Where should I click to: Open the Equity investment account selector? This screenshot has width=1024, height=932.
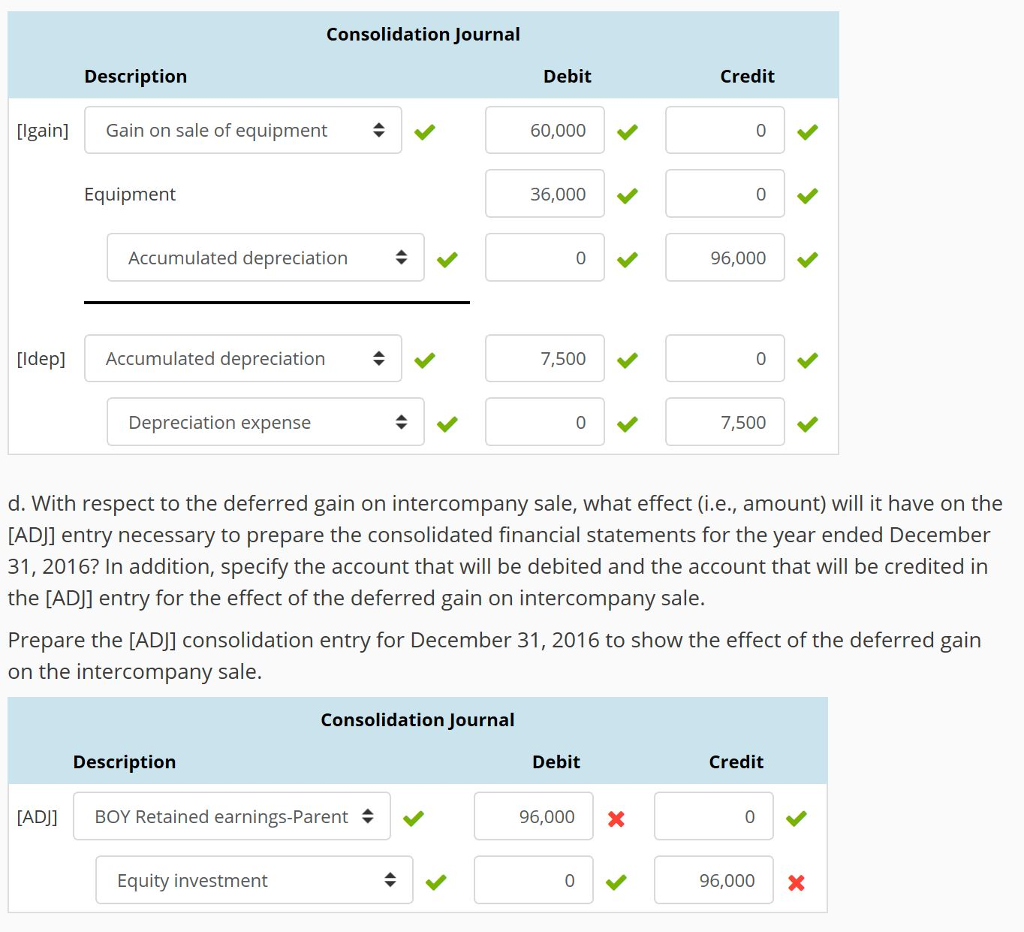click(x=254, y=880)
